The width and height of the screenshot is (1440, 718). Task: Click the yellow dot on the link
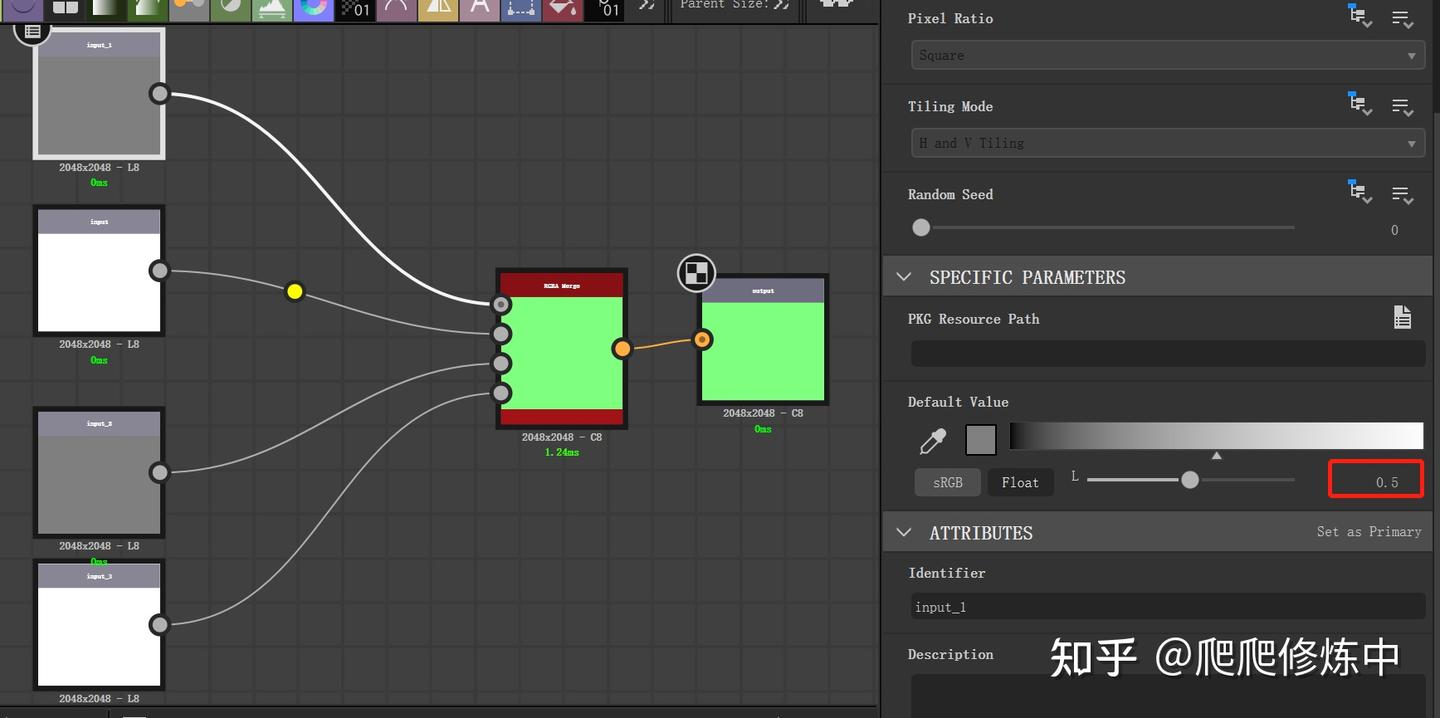pos(294,292)
